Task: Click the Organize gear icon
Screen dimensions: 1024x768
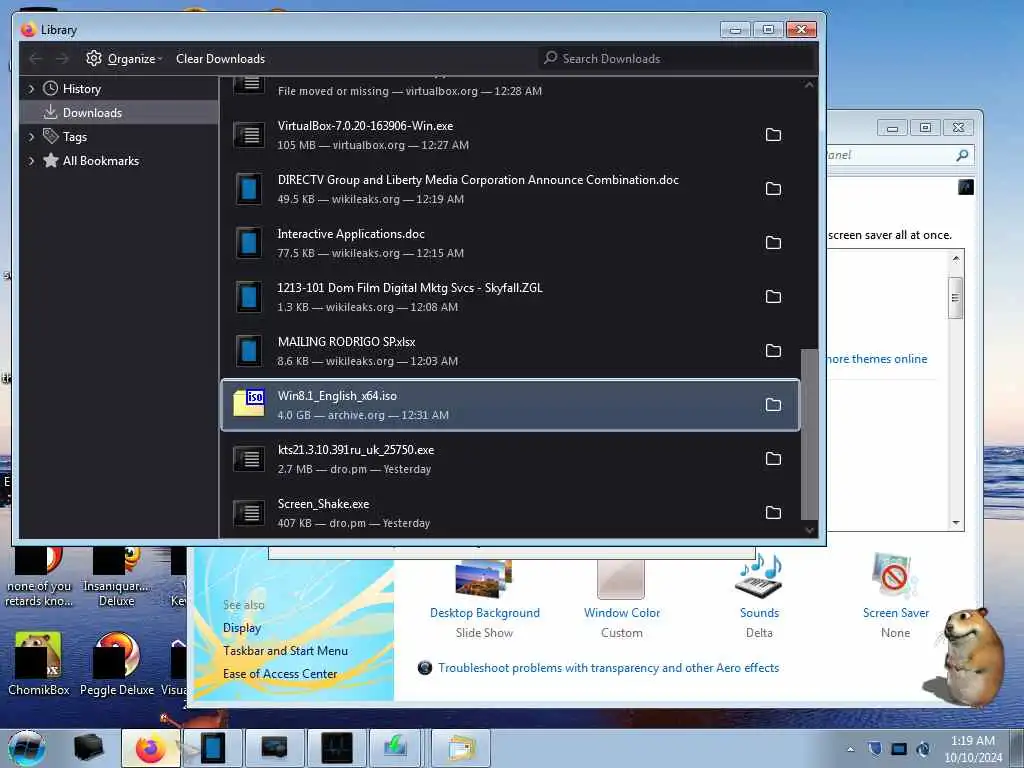Action: click(x=94, y=58)
